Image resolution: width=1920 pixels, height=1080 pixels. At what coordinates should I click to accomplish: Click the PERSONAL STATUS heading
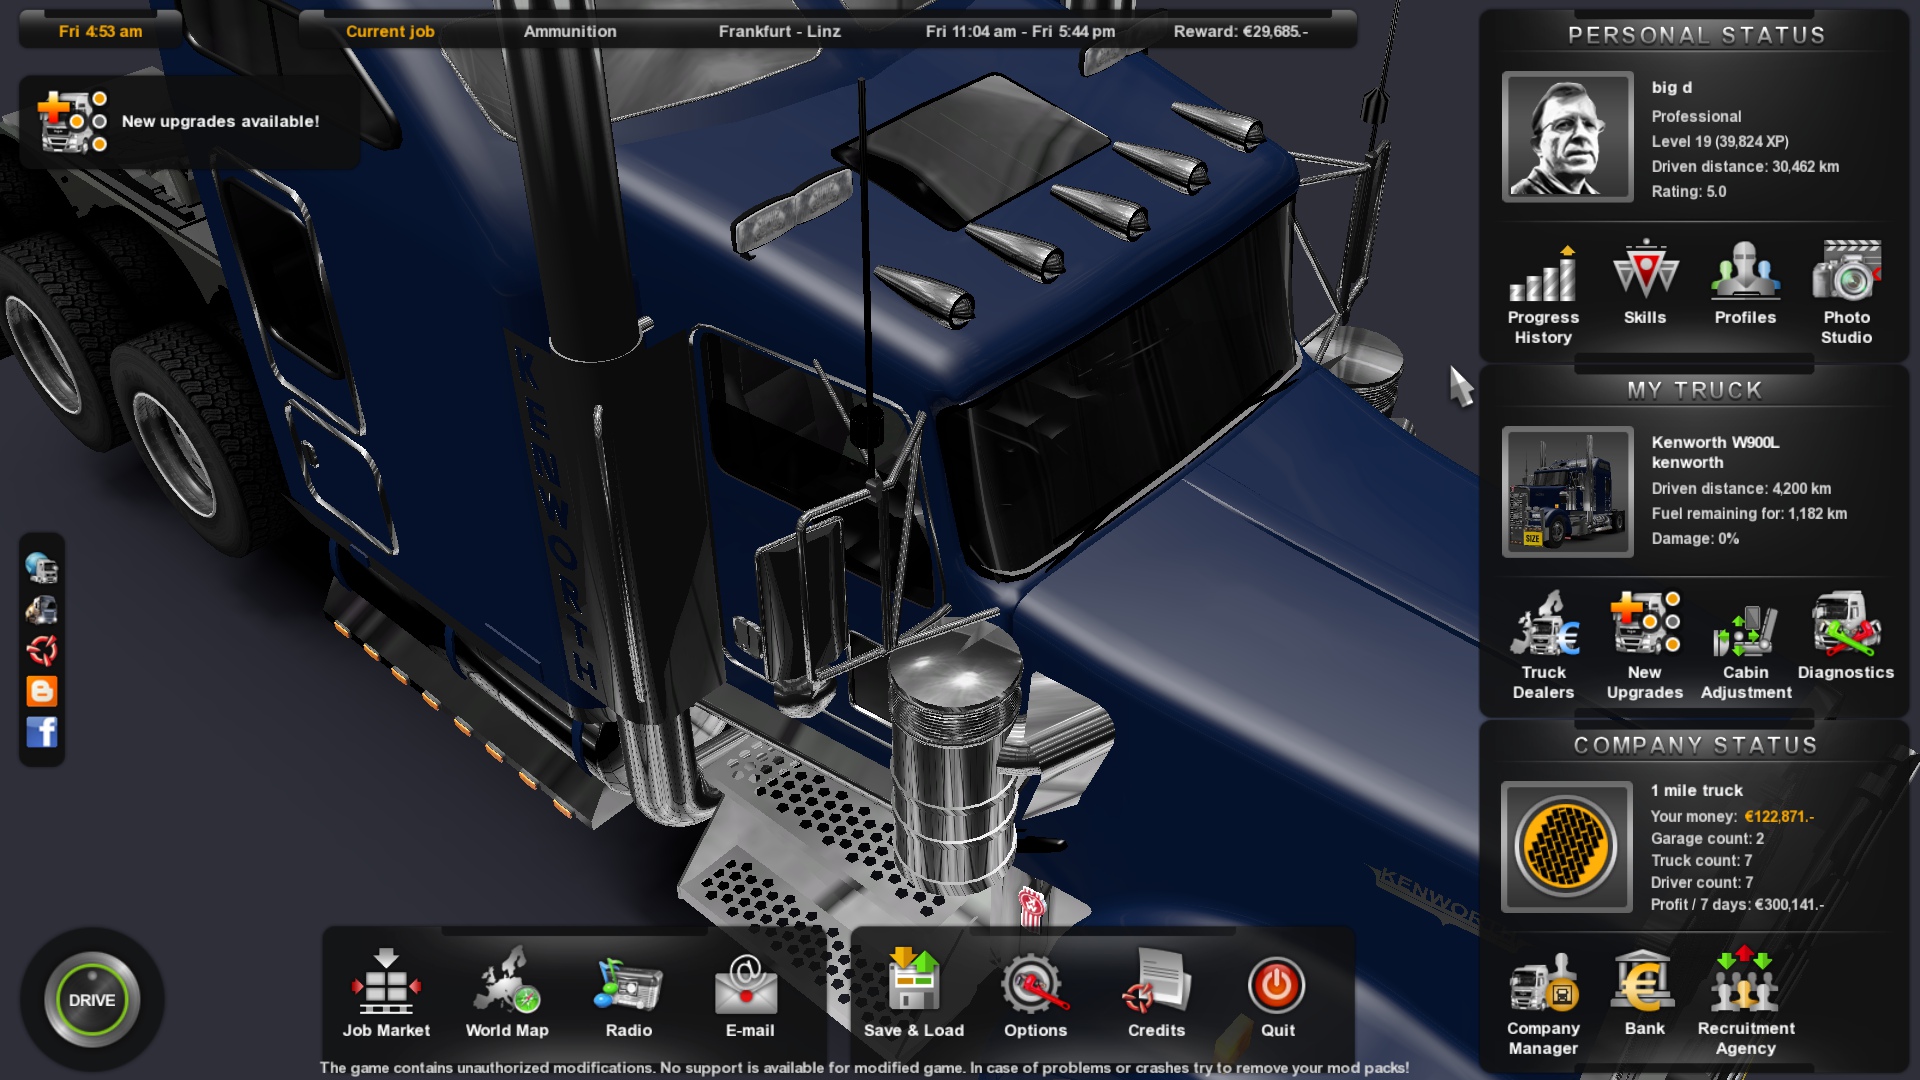[1696, 35]
